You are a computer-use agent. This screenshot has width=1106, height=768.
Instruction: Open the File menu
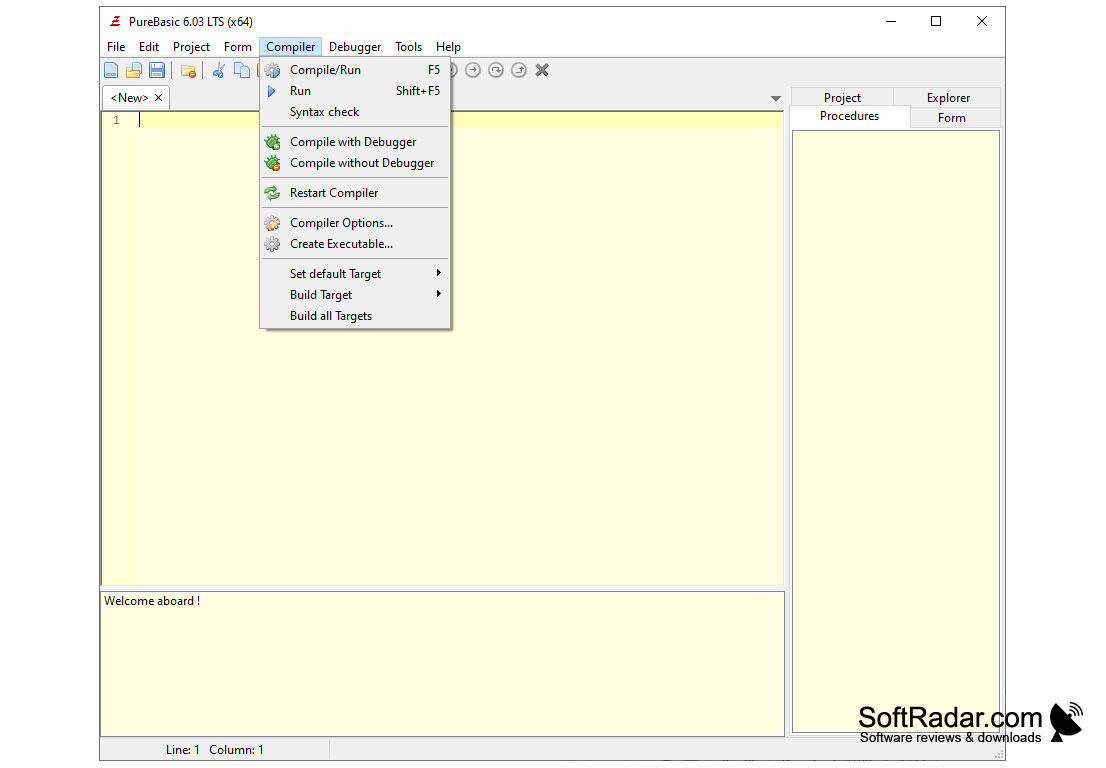coord(116,47)
